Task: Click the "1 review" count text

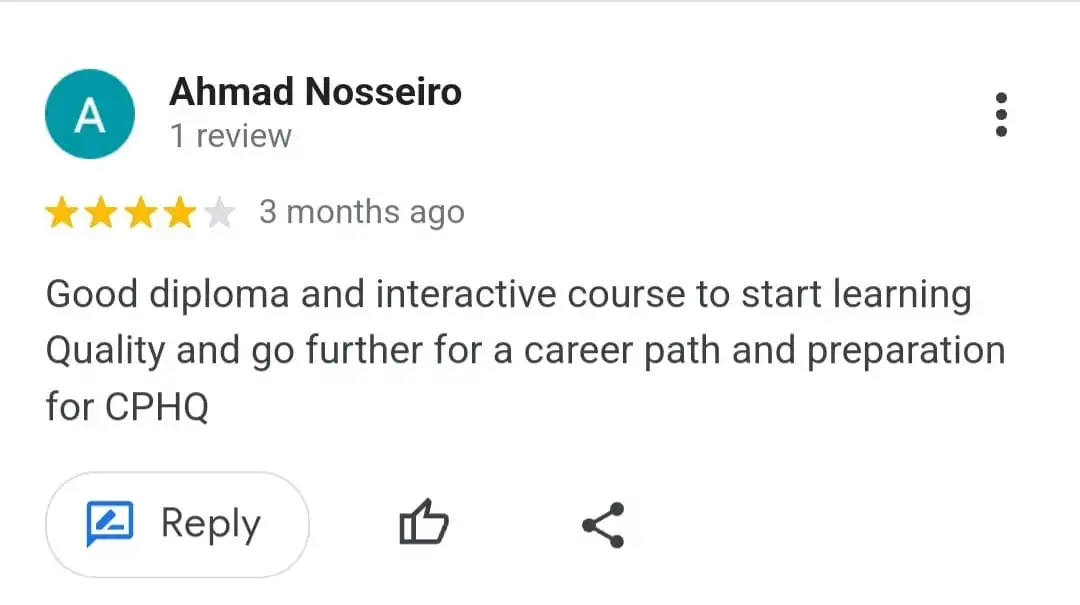Action: pyautogui.click(x=230, y=136)
